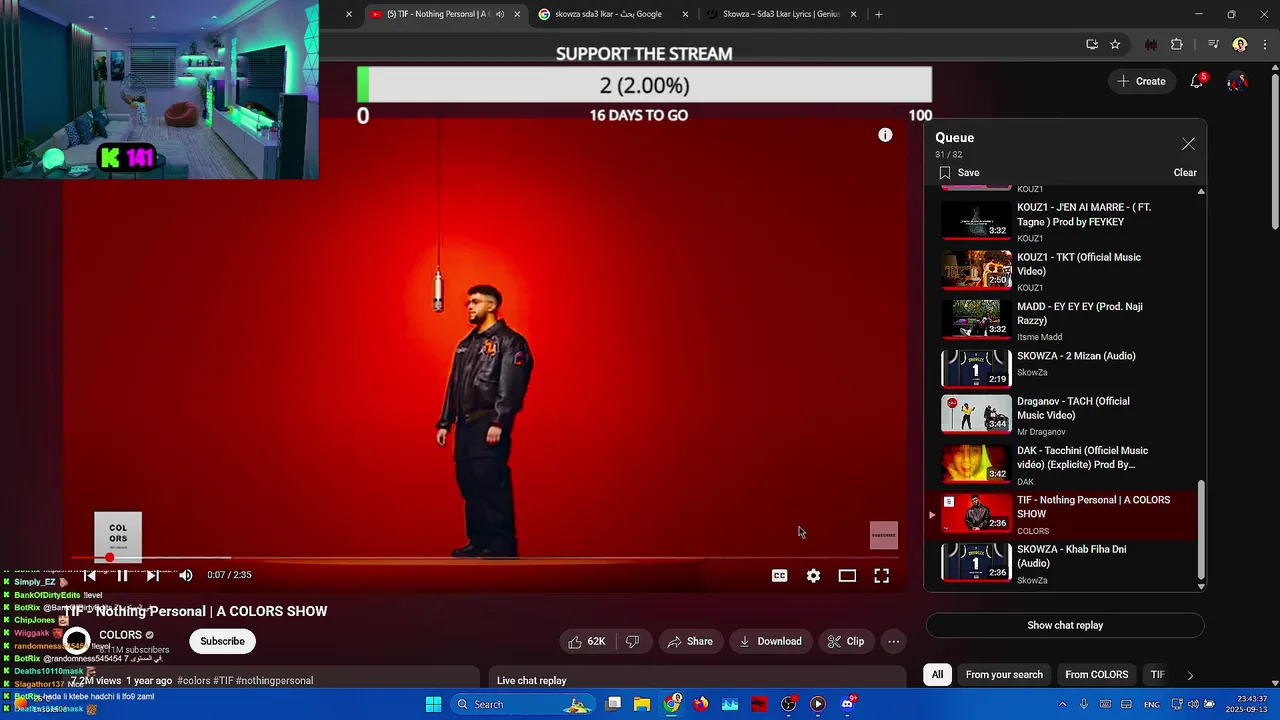Expand more filter chips with the arrow

1189,675
